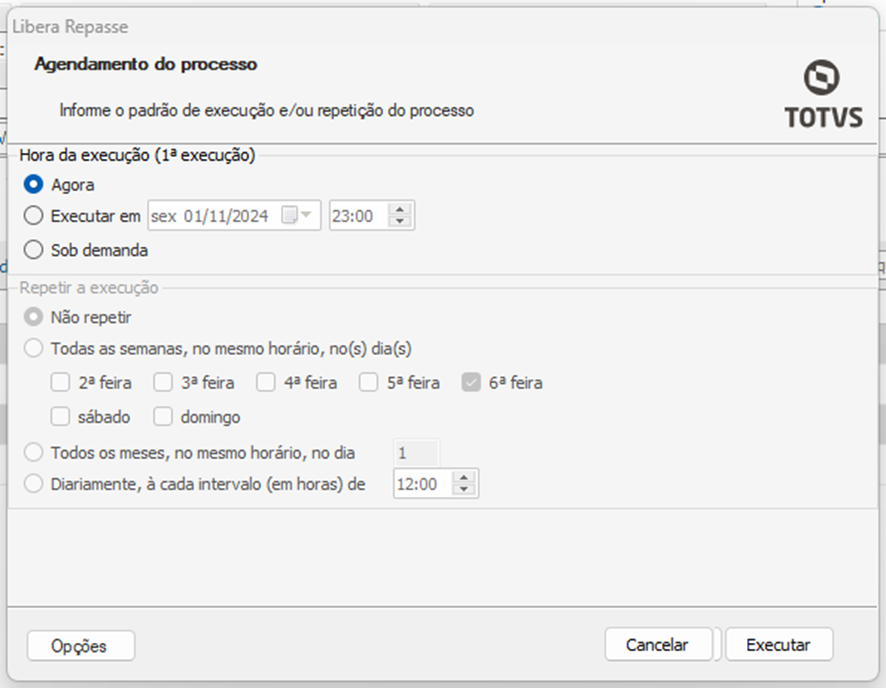The width and height of the screenshot is (886, 688).
Task: Click the Executar button
Action: [778, 645]
